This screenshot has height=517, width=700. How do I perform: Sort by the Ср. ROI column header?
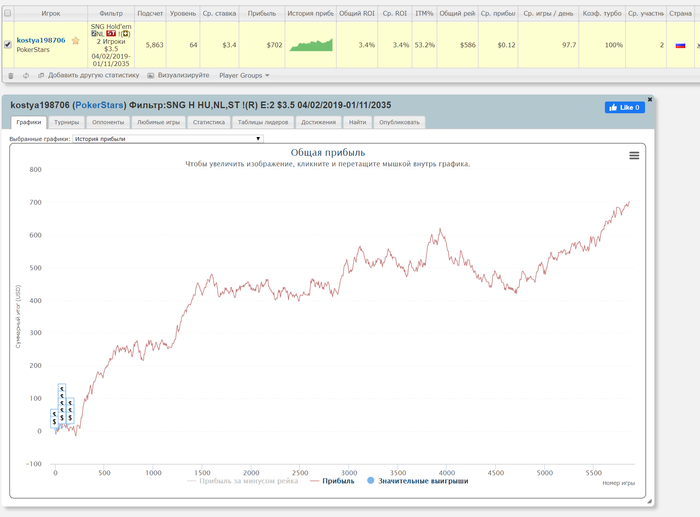[x=395, y=13]
